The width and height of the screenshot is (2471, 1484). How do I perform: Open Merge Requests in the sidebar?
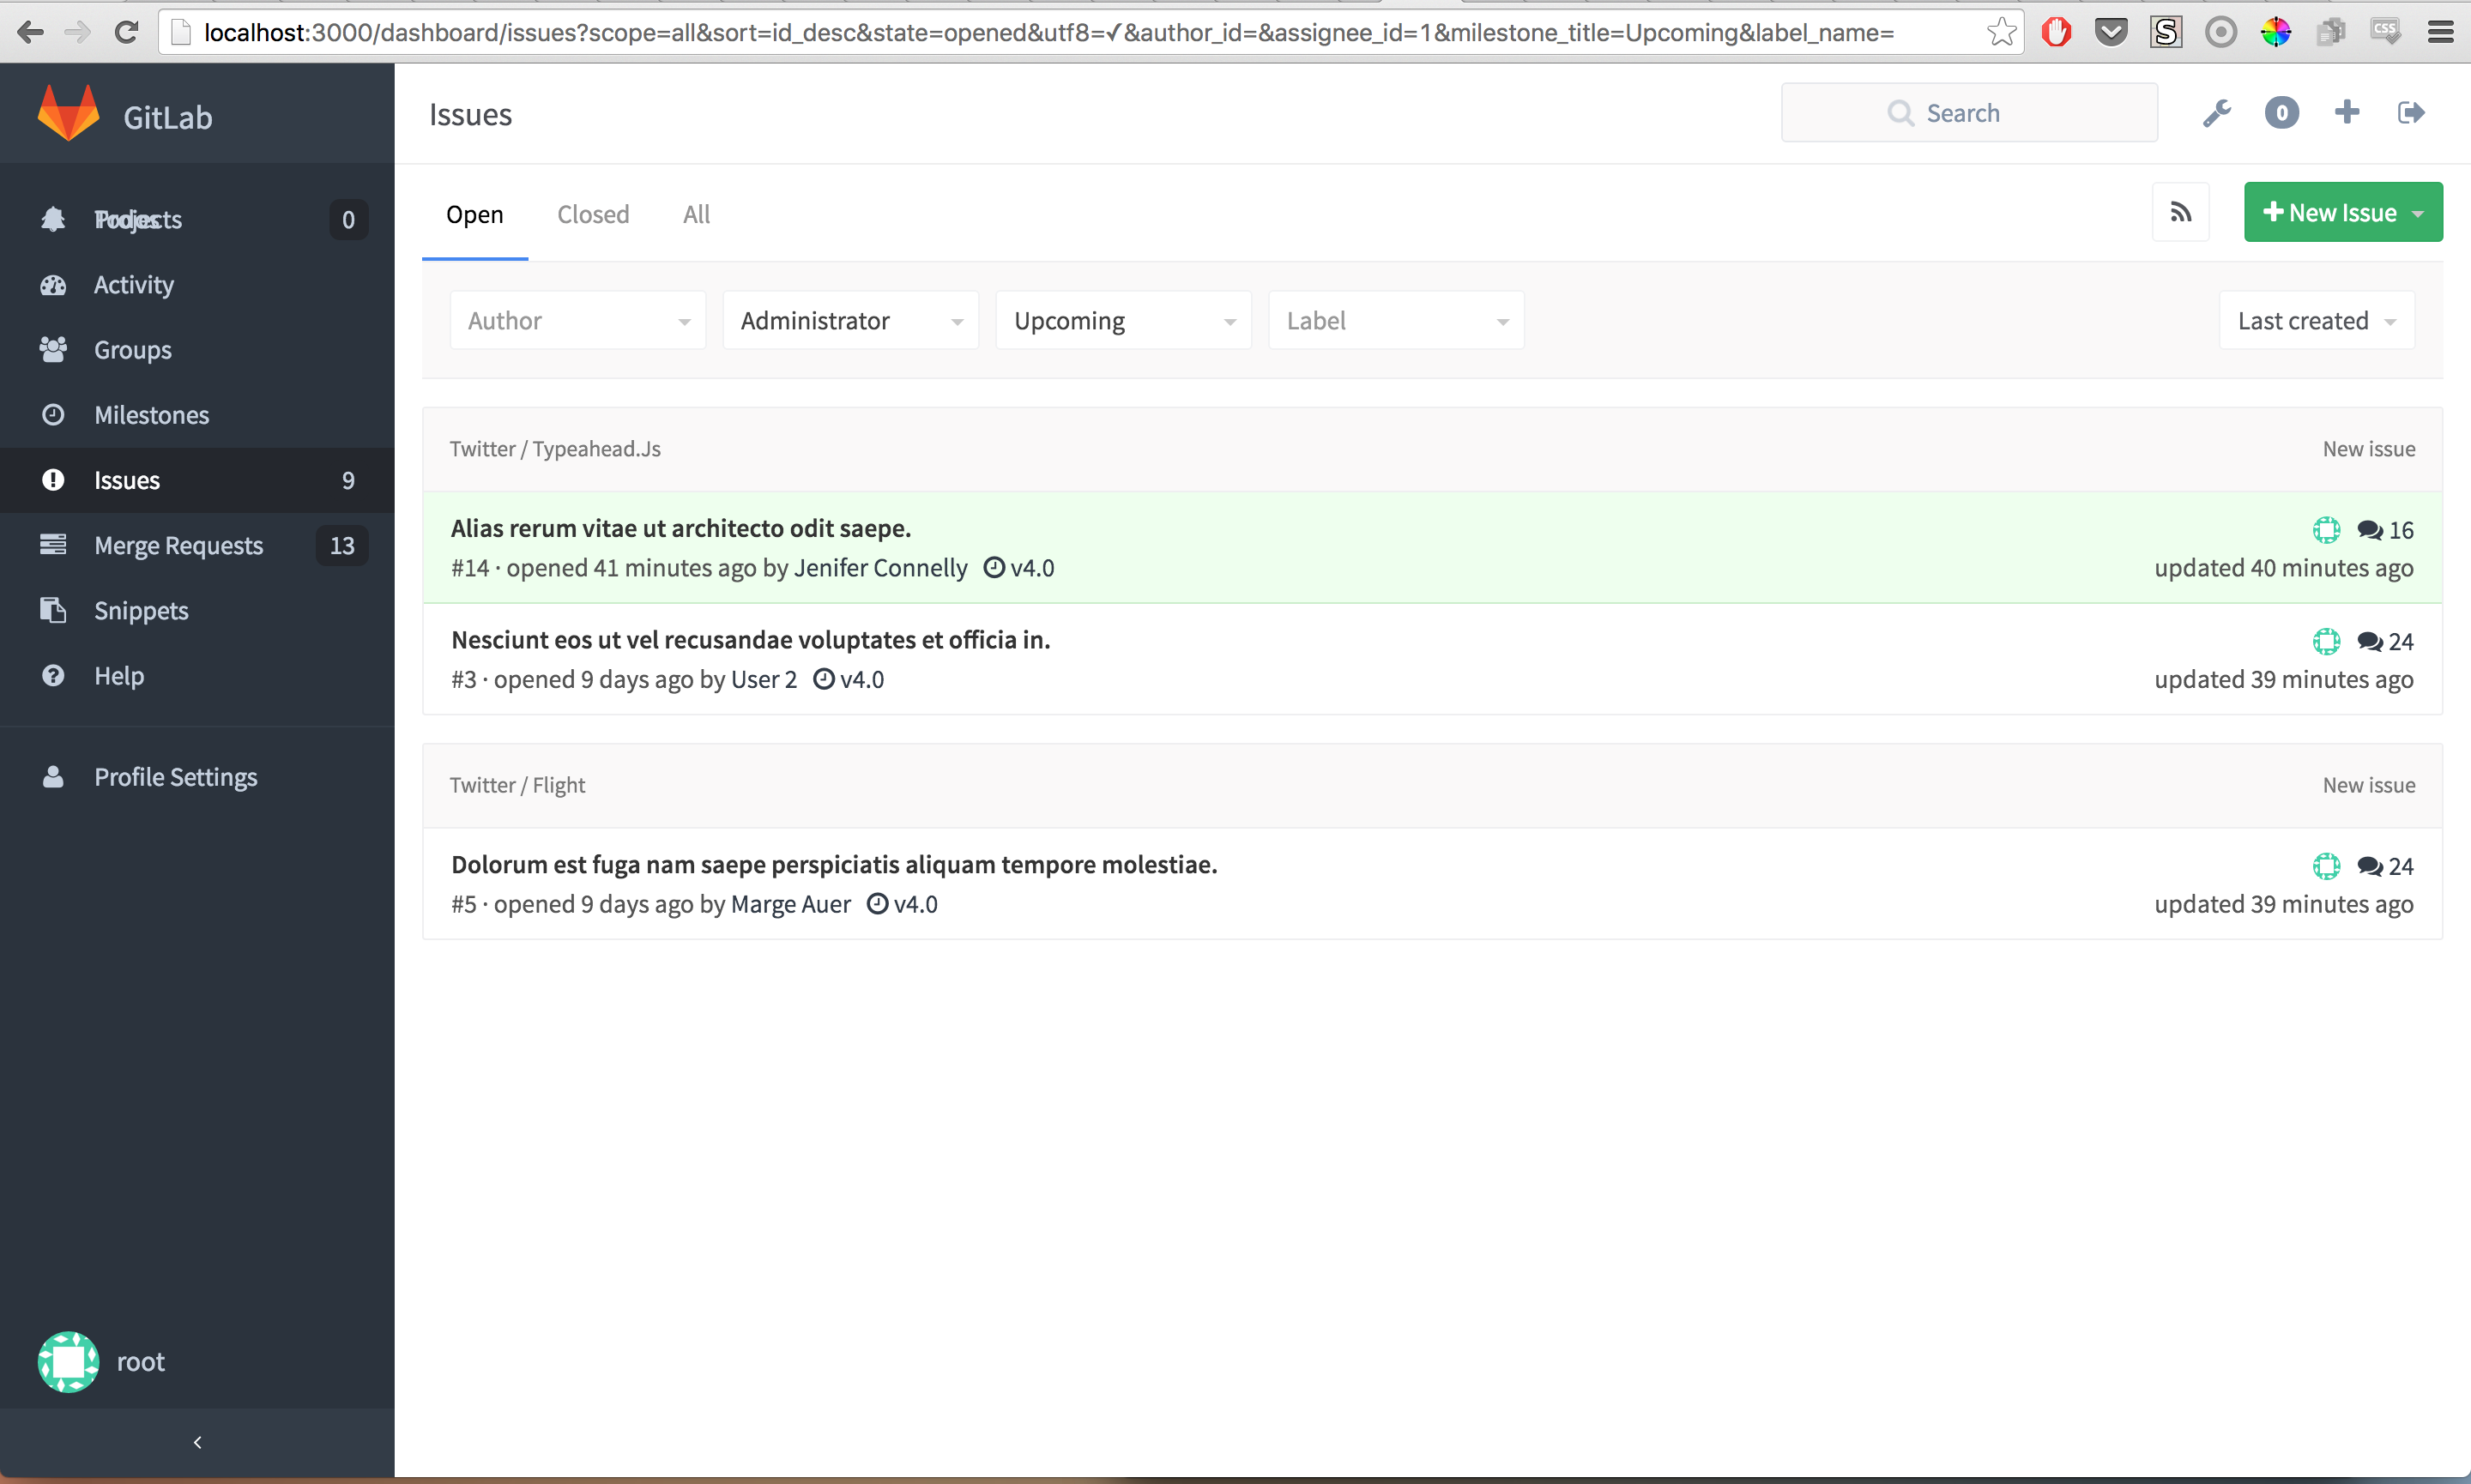pos(178,546)
